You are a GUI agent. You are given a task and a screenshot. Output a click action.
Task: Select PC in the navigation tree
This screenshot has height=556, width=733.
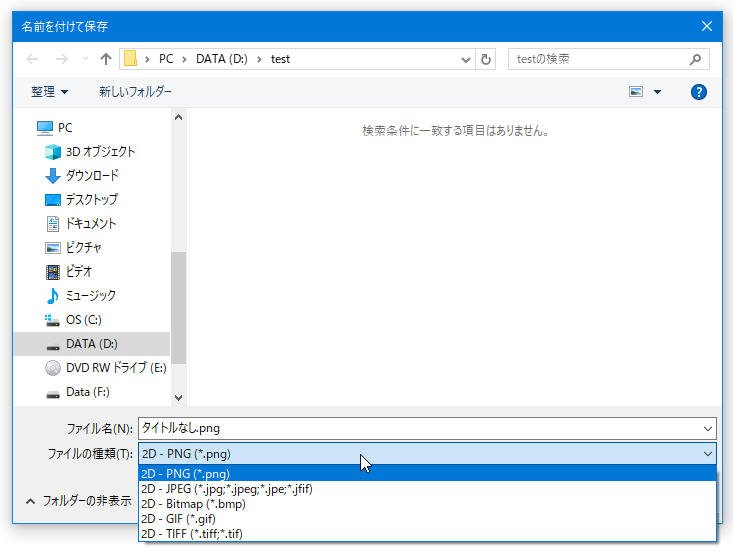tap(54, 128)
